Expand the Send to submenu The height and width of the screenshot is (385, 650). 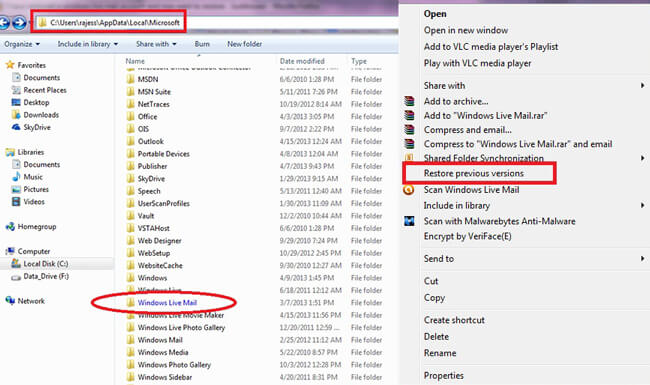pyautogui.click(x=642, y=259)
